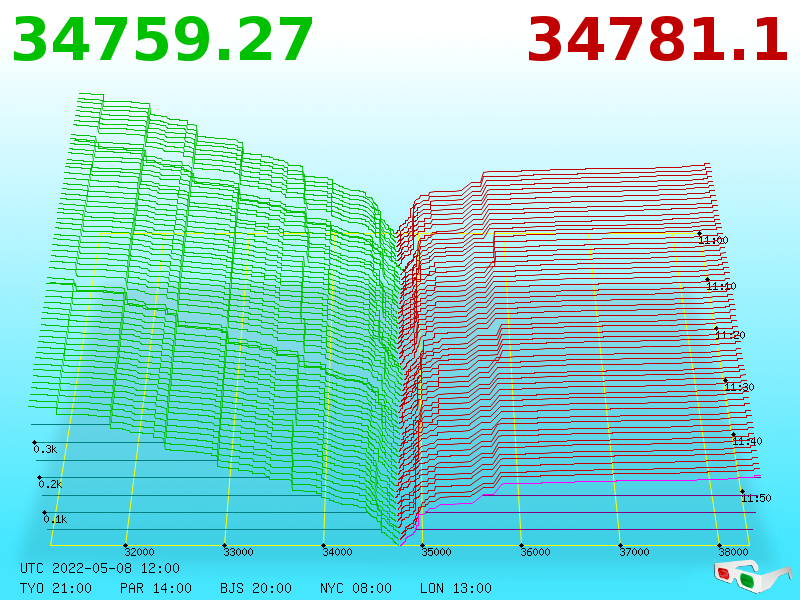Click the 33000 price axis label
The image size is (800, 600).
(x=238, y=552)
